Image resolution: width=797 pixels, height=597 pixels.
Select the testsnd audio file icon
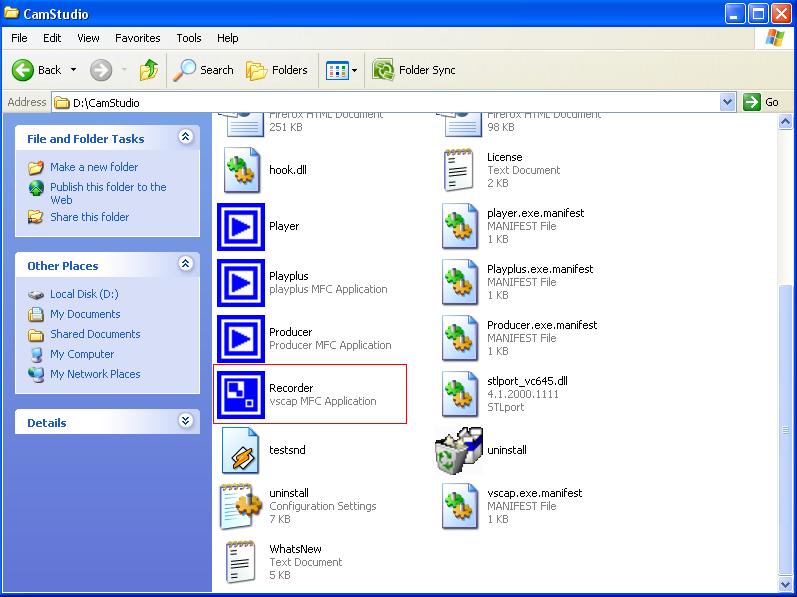240,450
